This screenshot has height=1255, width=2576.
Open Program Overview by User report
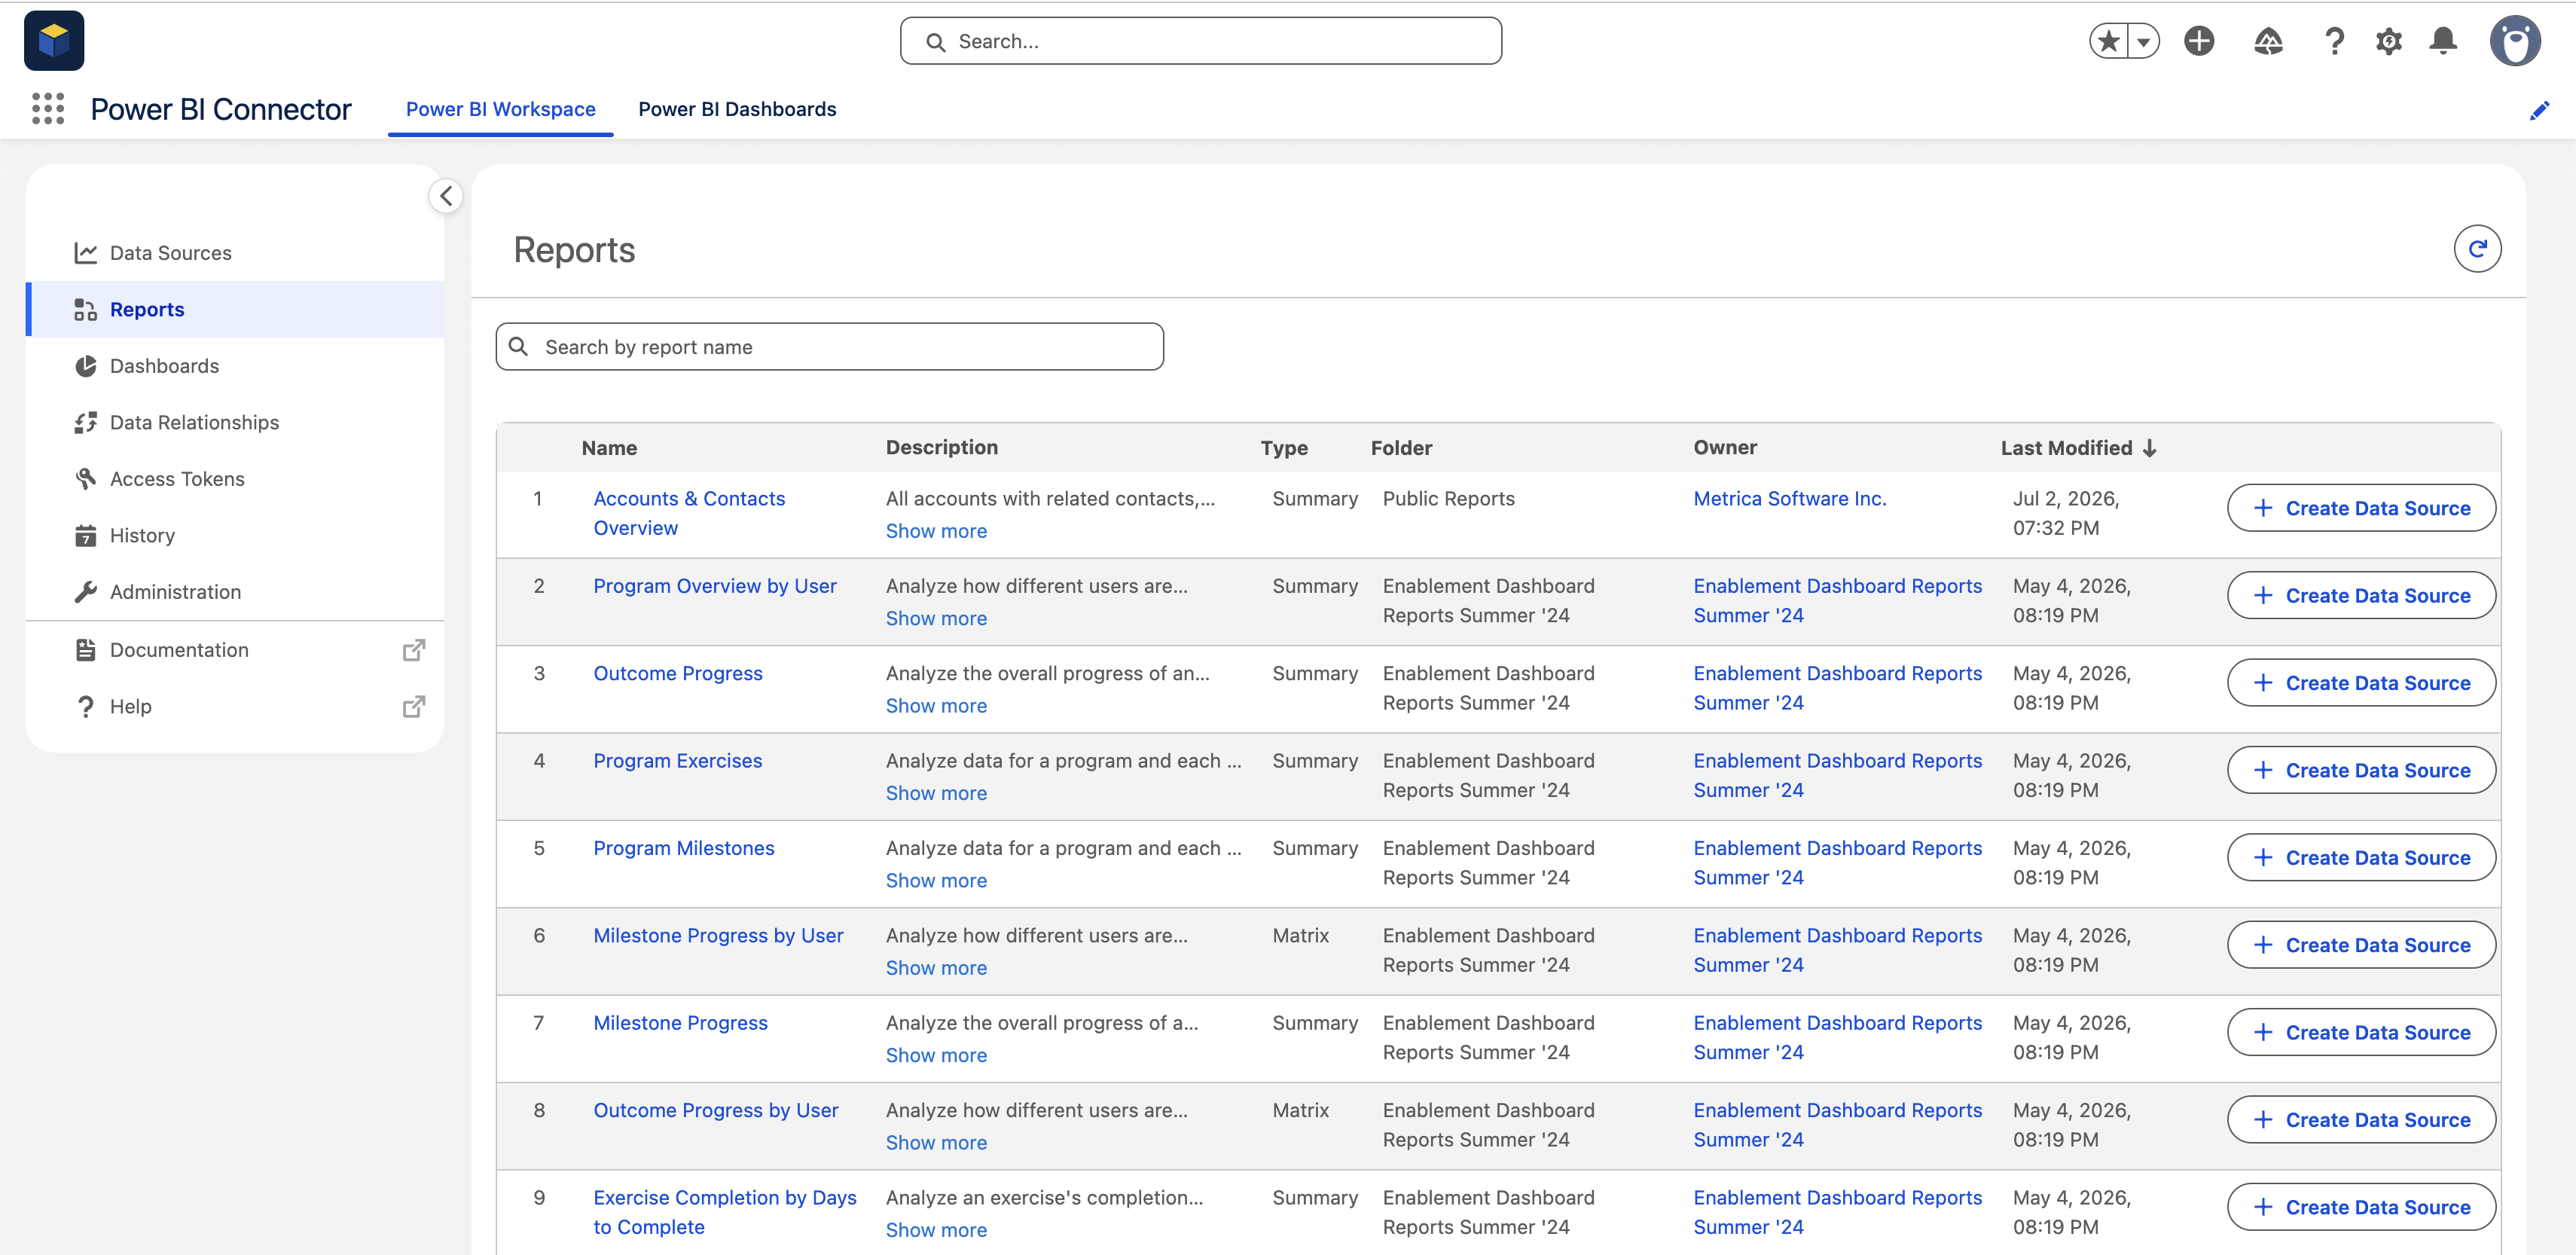click(715, 586)
